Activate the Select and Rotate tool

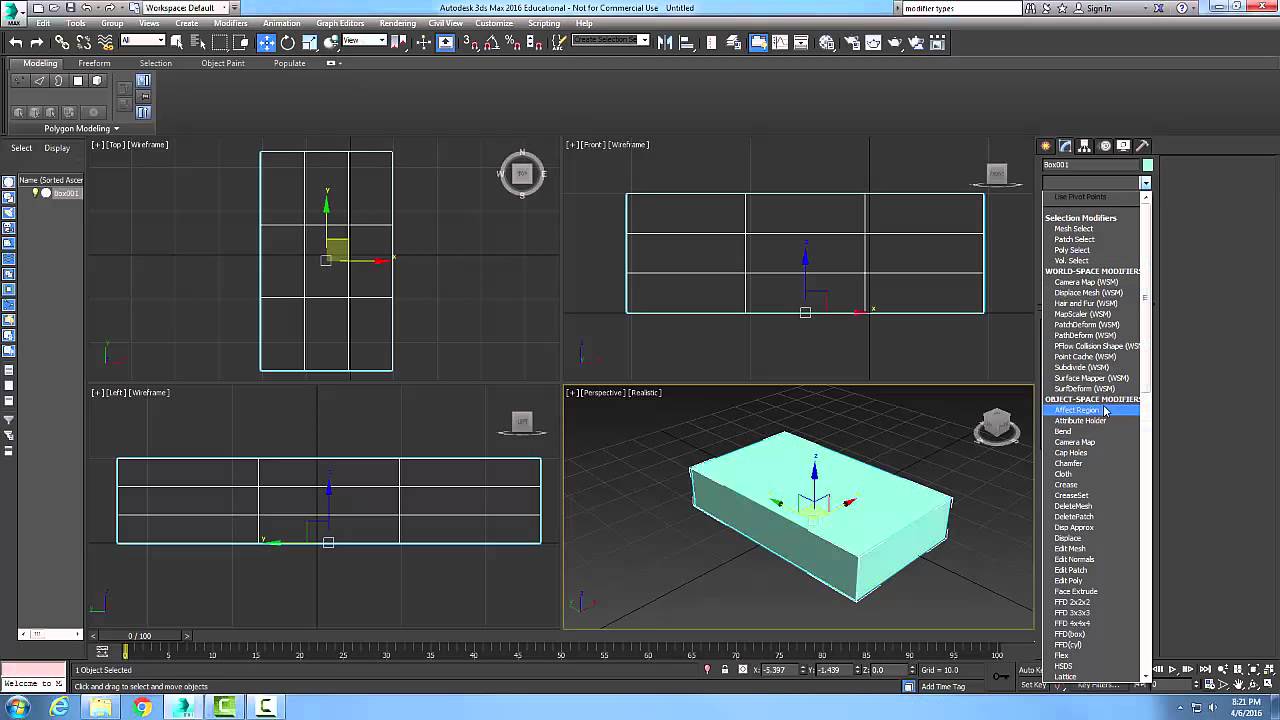287,42
